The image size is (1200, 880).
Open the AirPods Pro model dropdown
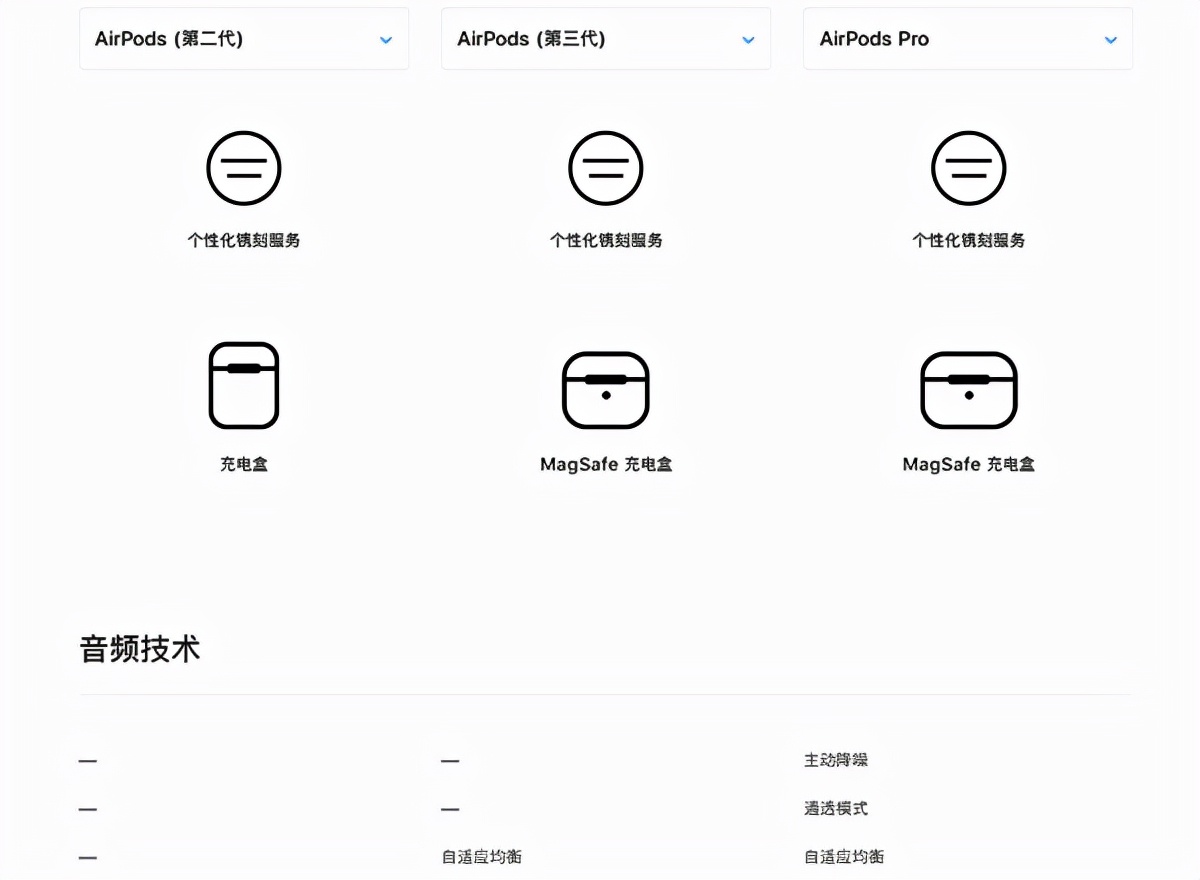click(x=968, y=39)
